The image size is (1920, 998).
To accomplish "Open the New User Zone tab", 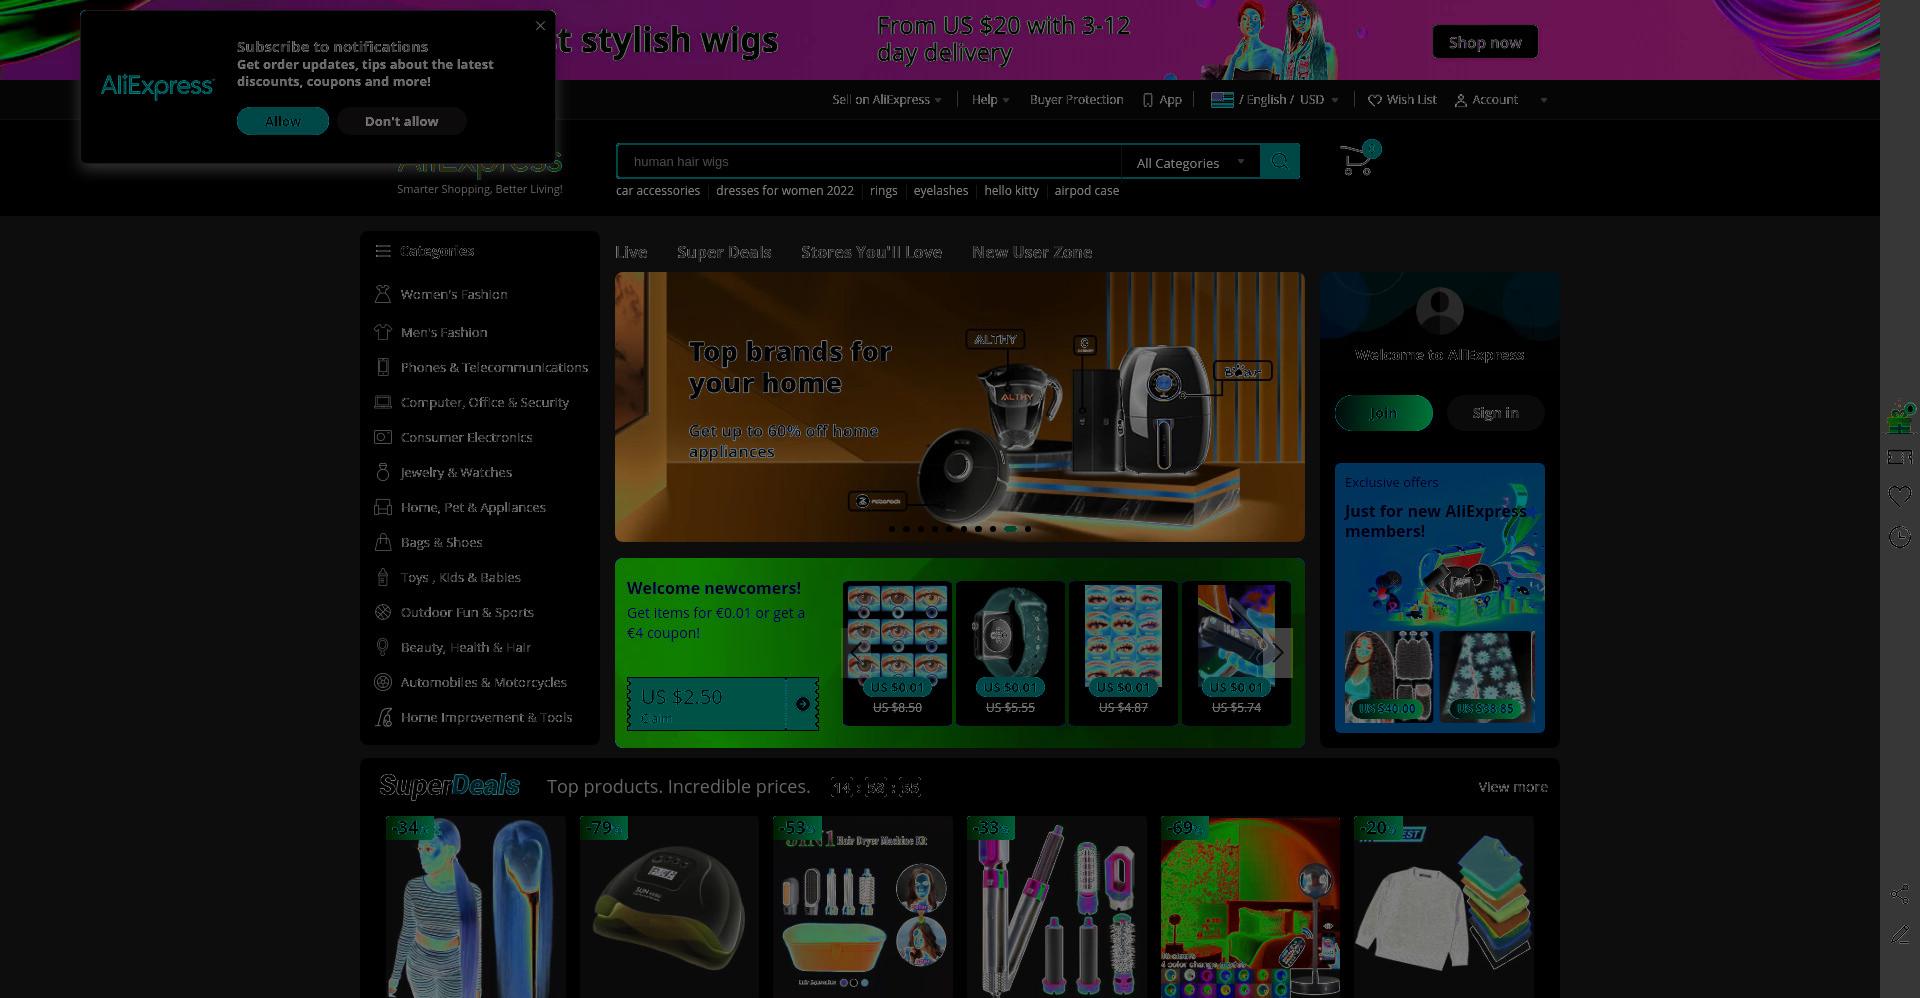I will [x=1032, y=252].
